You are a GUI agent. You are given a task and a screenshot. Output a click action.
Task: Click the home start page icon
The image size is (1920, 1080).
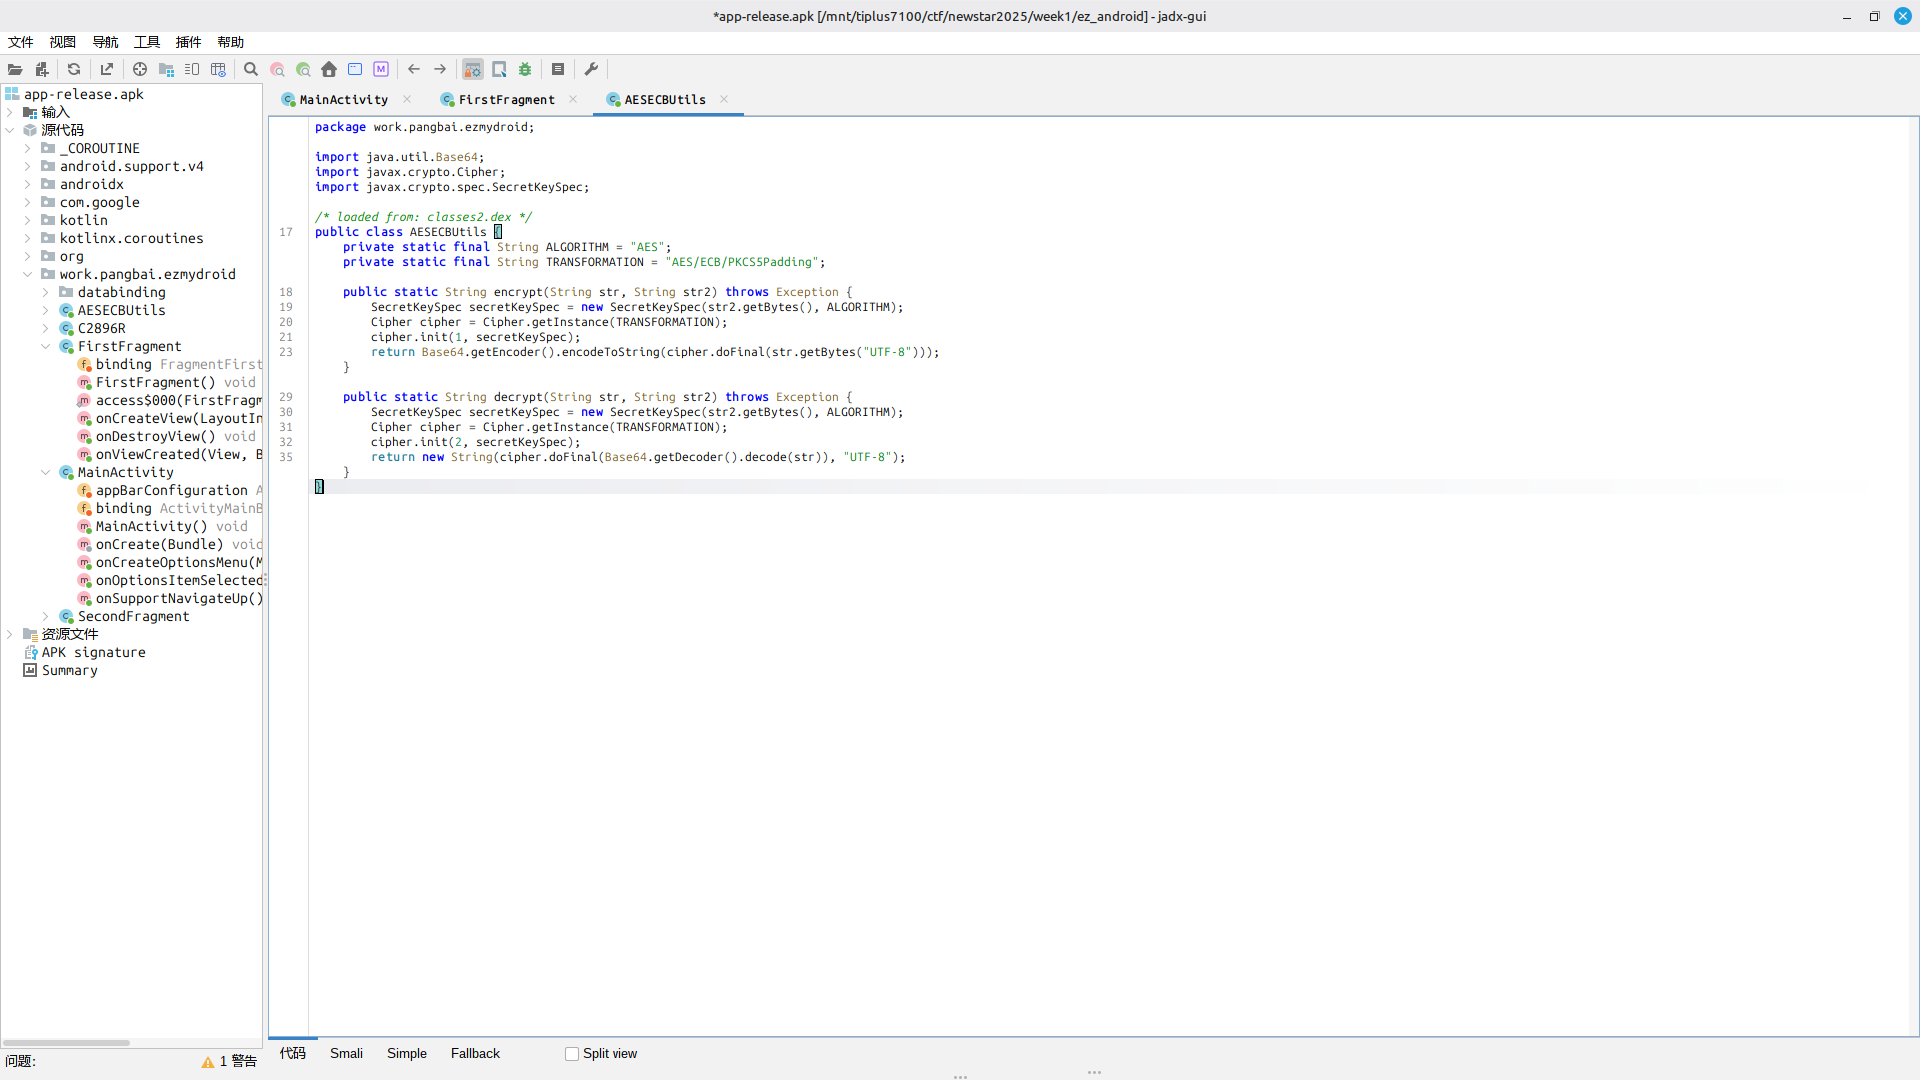tap(329, 69)
